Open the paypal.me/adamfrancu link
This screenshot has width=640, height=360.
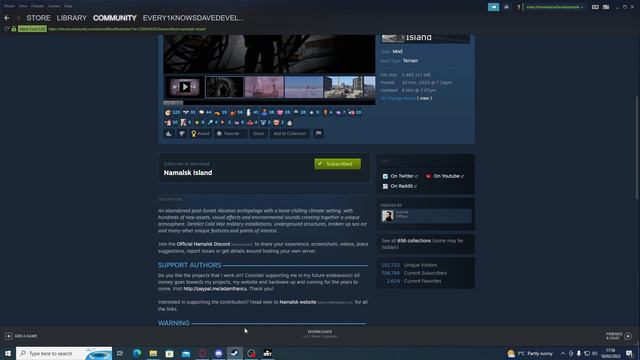[x=215, y=289]
